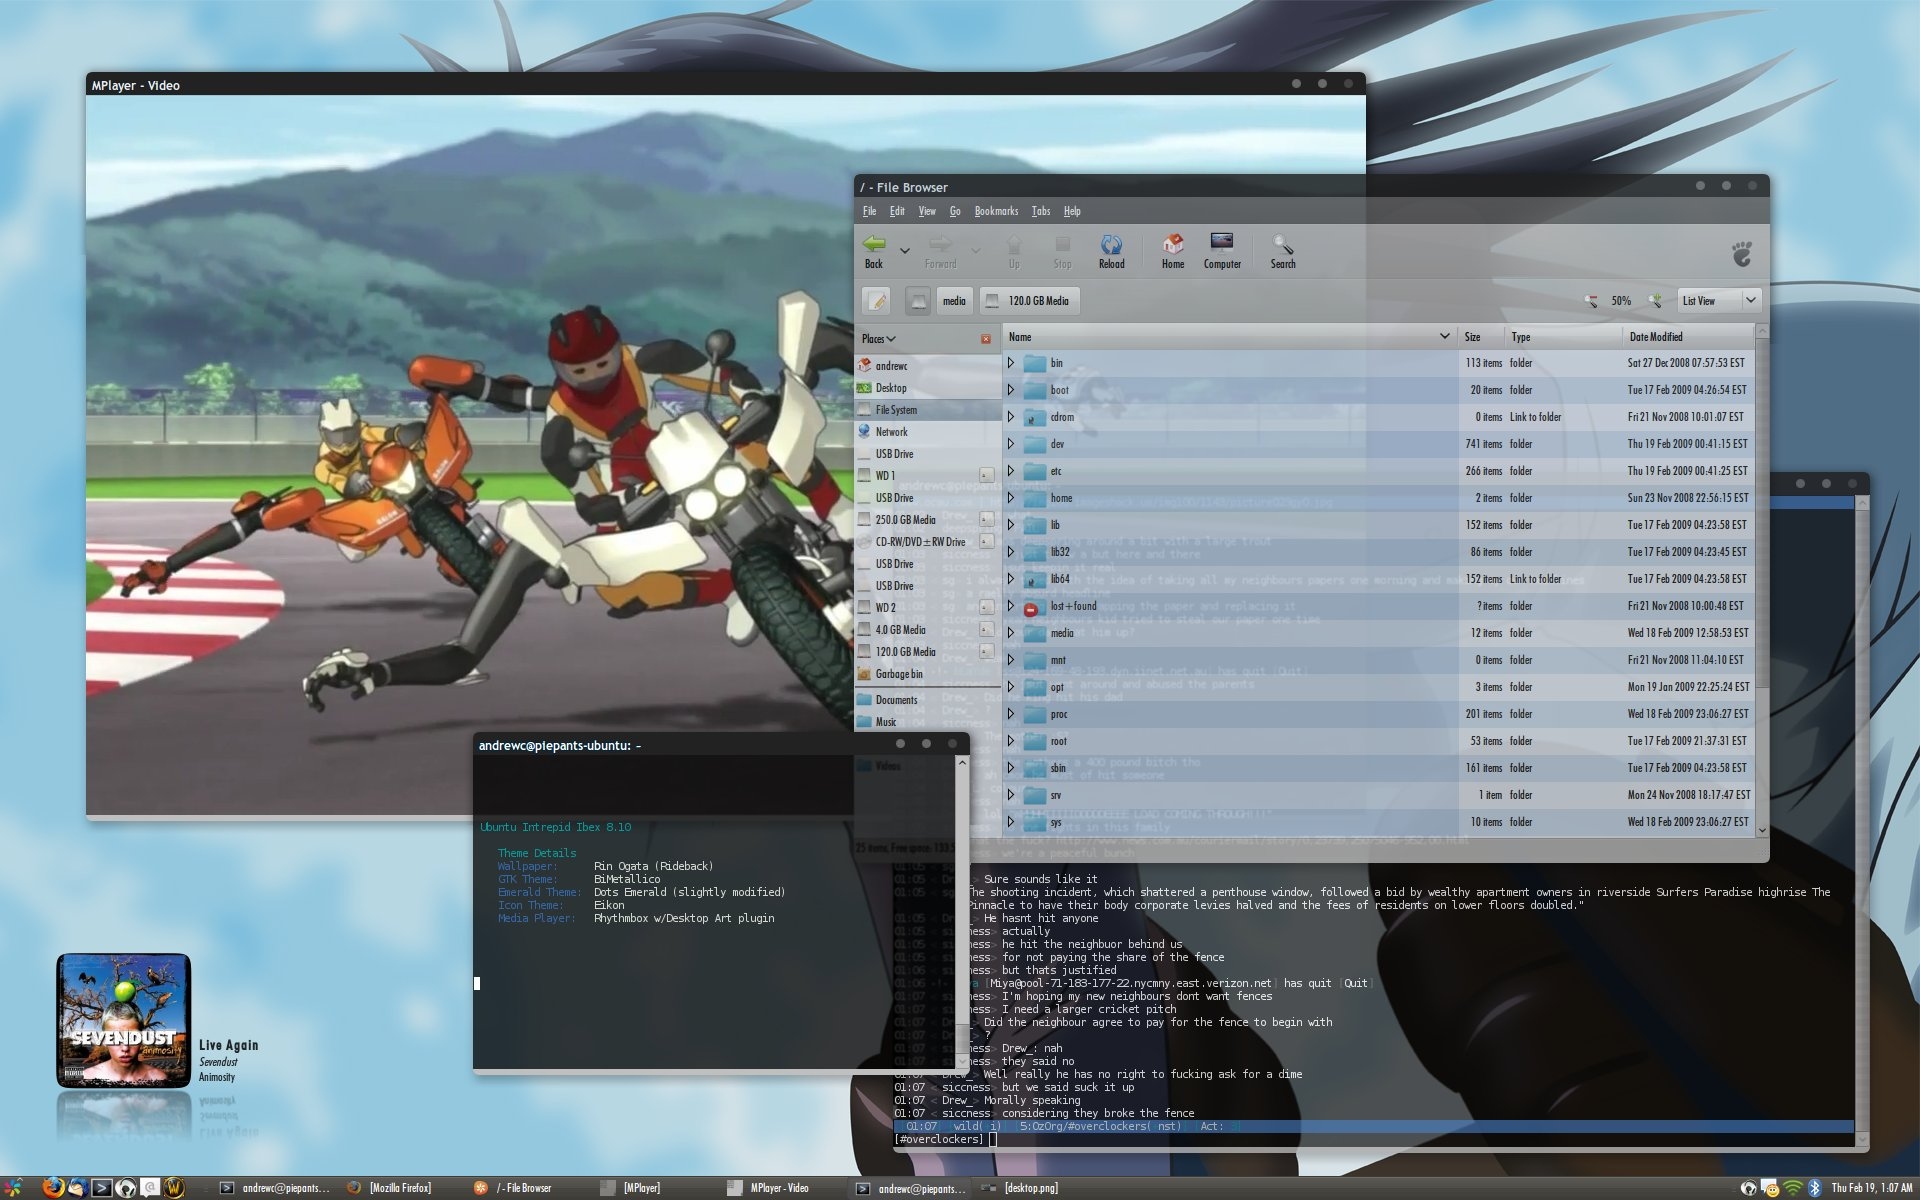Screen dimensions: 1920x1200
Task: Expand the media folder row
Action: coord(1011,633)
